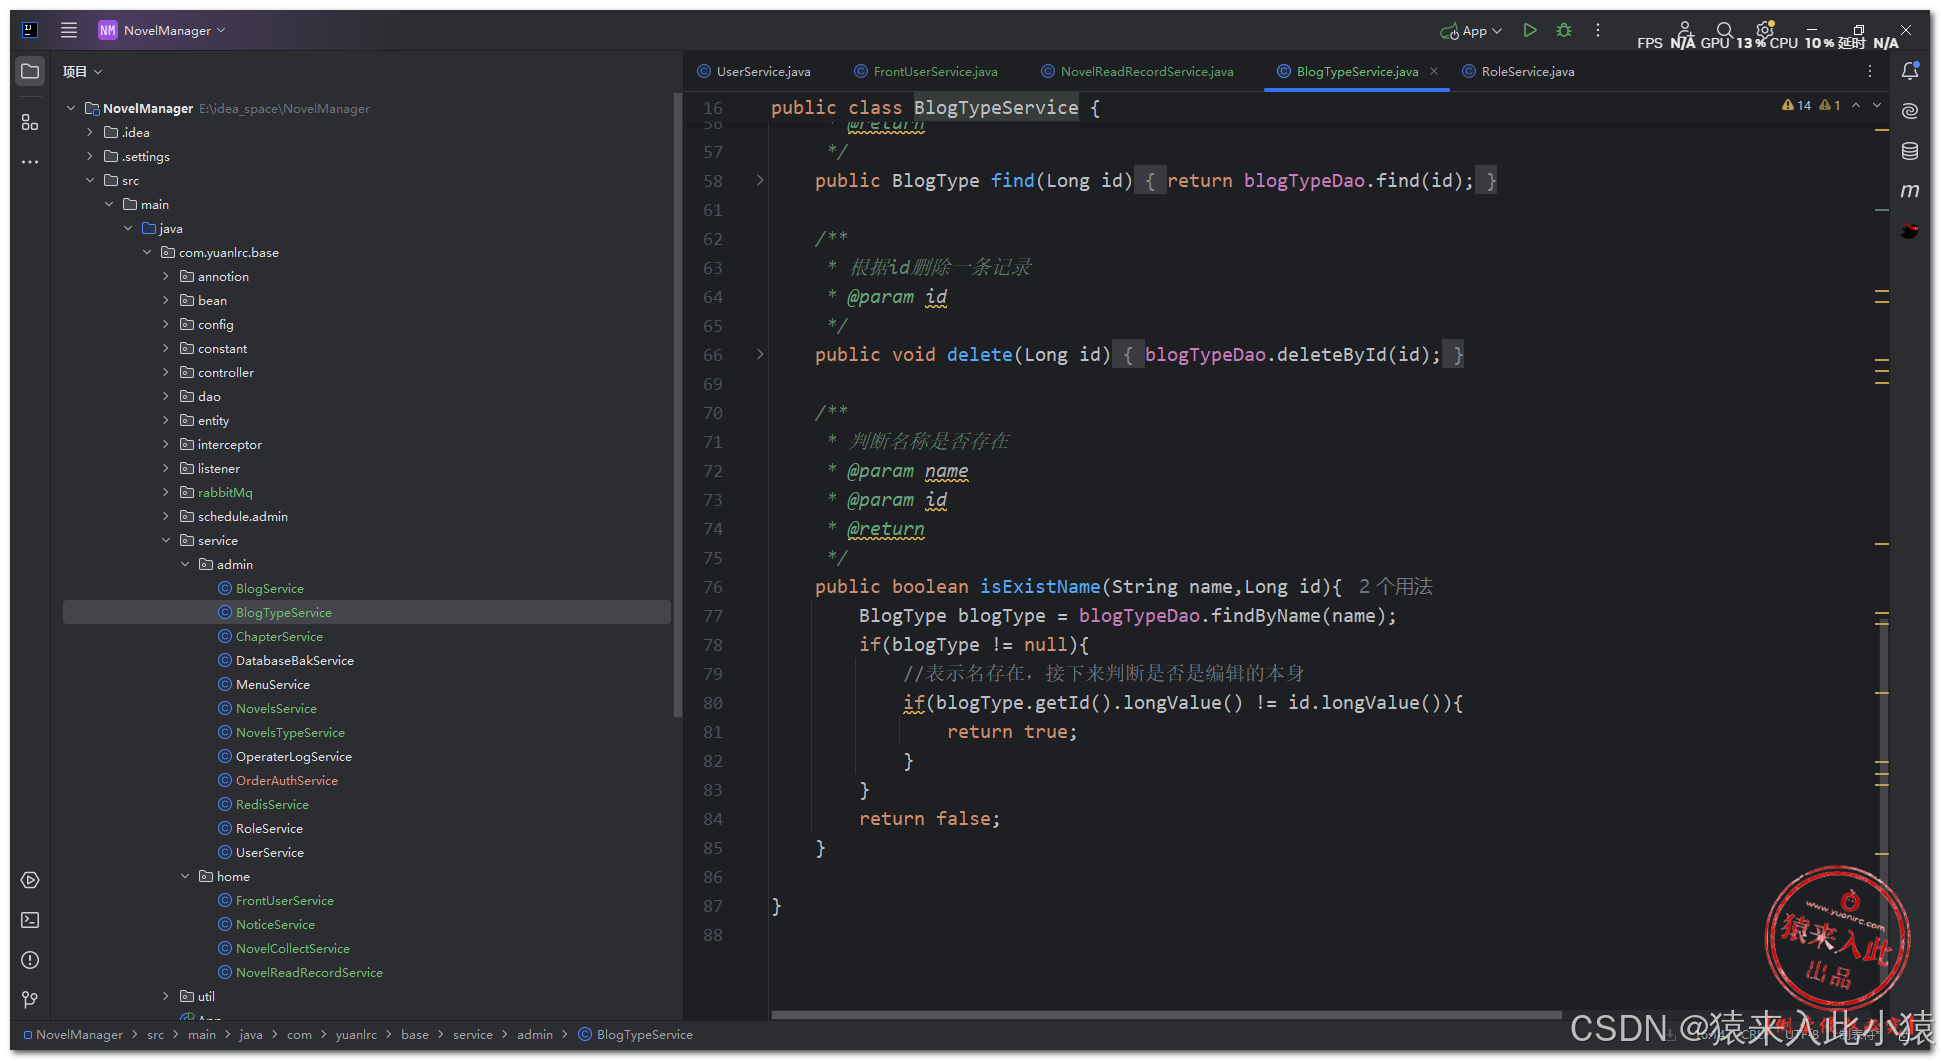
Task: Debug the App configuration
Action: pyautogui.click(x=1564, y=31)
